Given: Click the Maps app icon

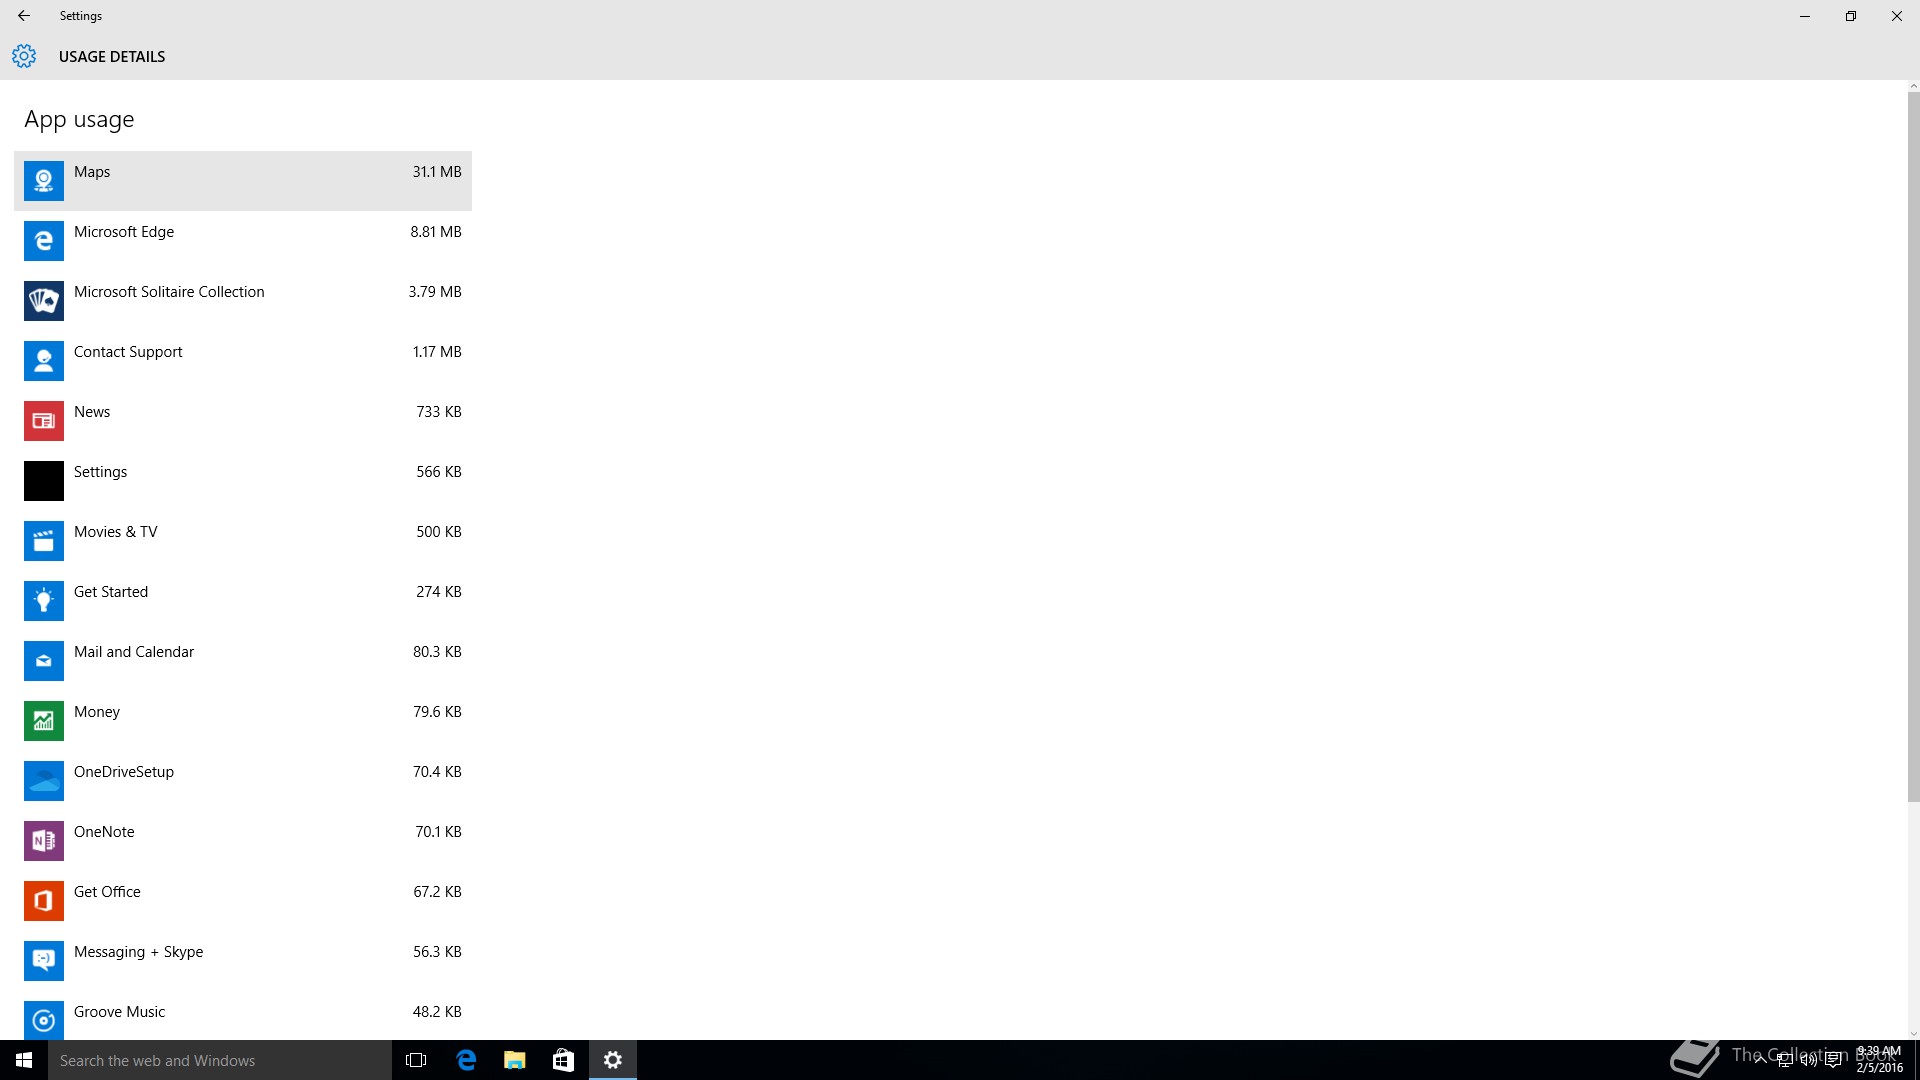Looking at the screenshot, I should (44, 181).
